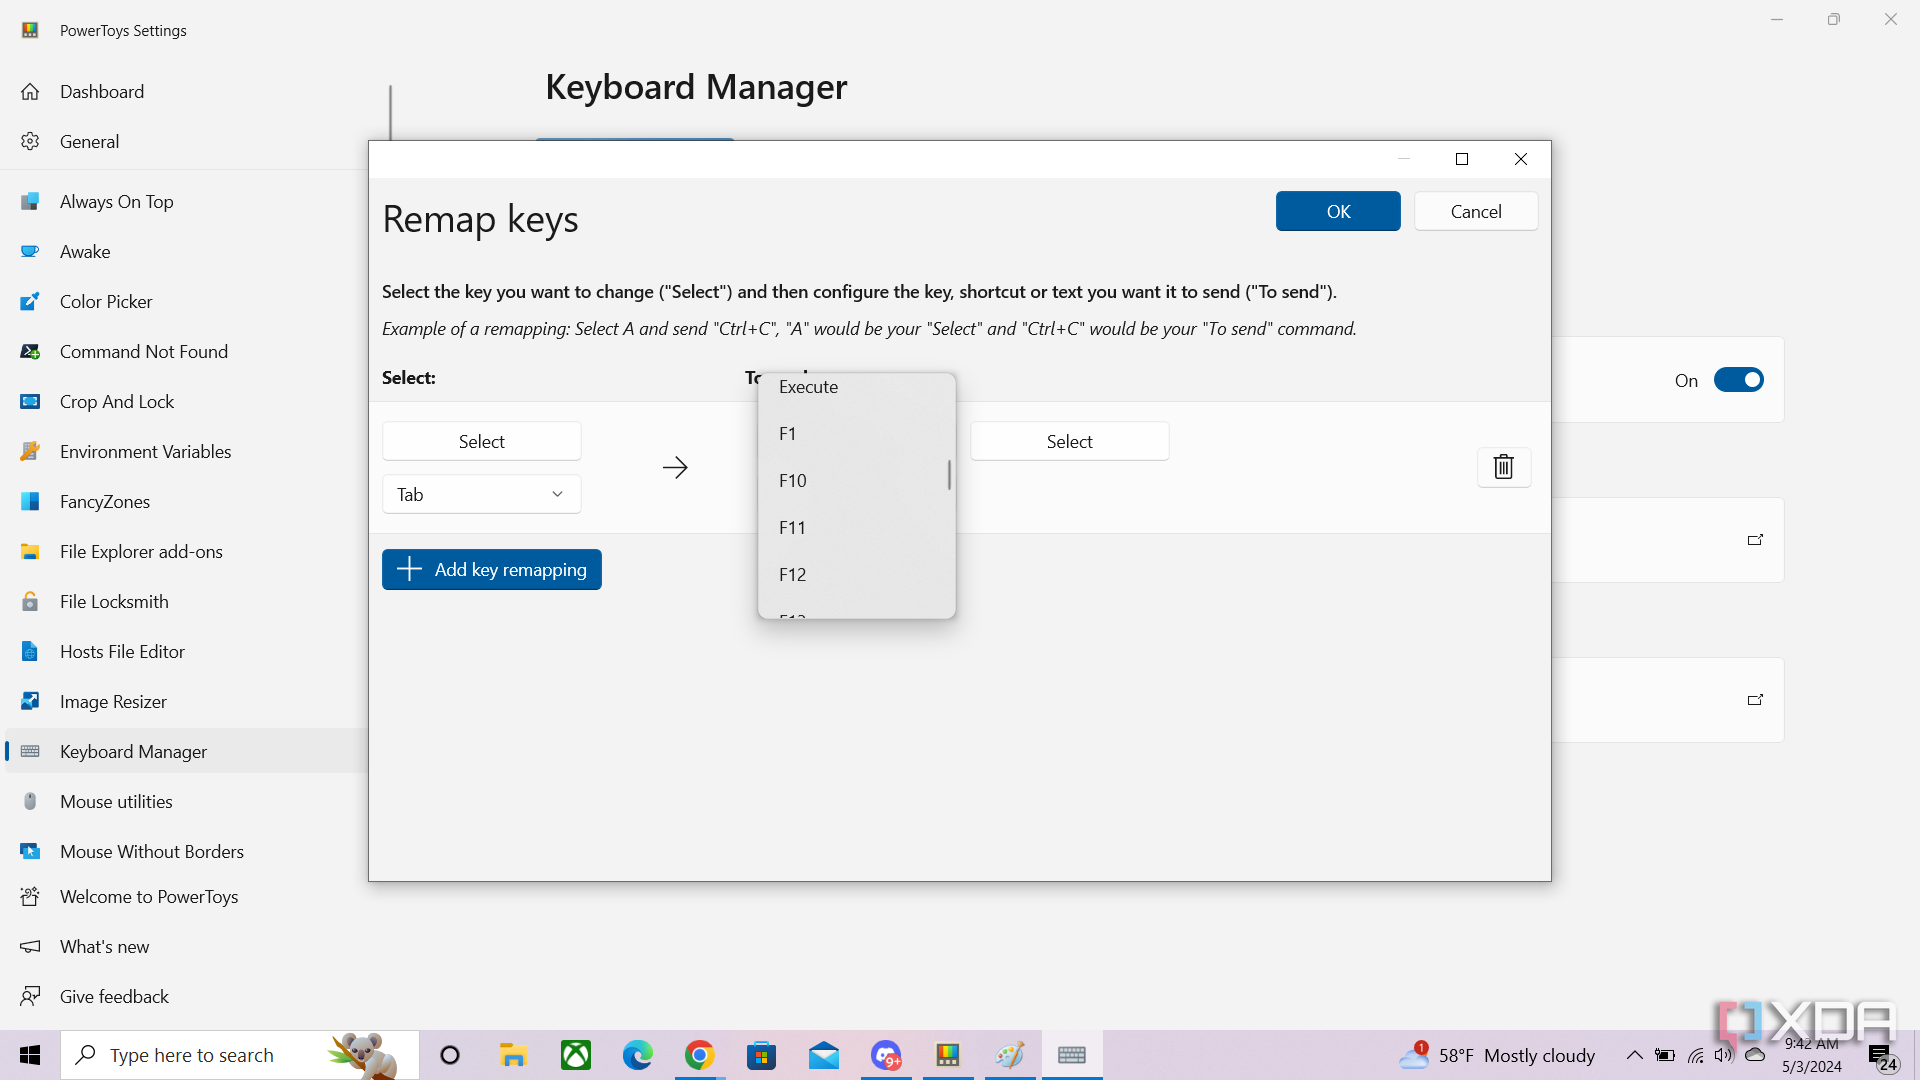Select F12 from the dropdown list
Viewport: 1920px width, 1080px height.
pos(856,574)
